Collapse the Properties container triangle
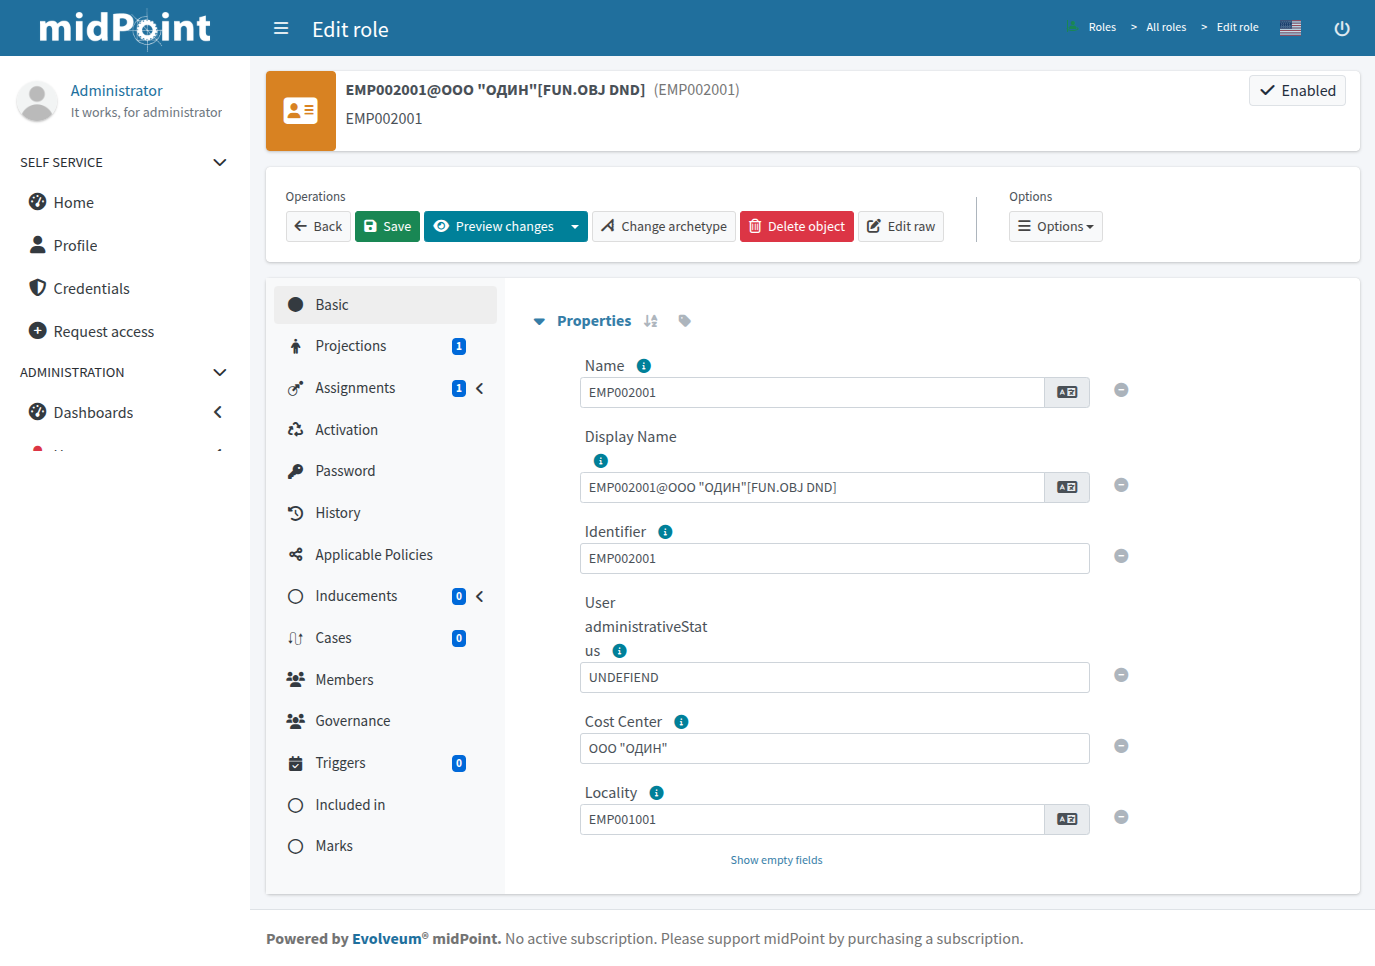The height and width of the screenshot is (966, 1375). pos(539,321)
